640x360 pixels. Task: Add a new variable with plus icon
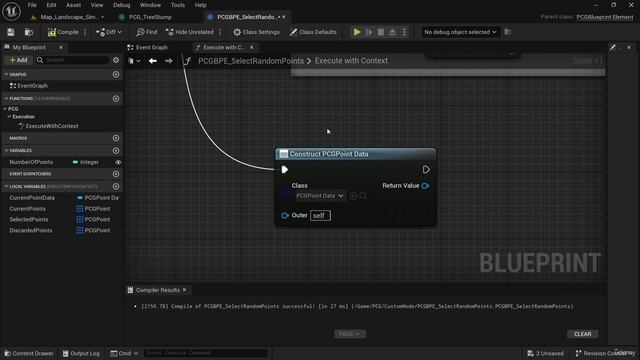[116, 151]
